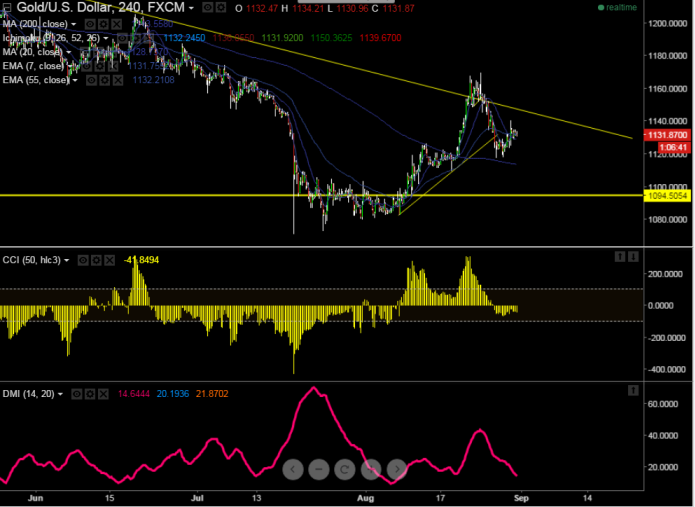Reset chart view with circular arrow button
The width and height of the screenshot is (695, 507).
[344, 468]
